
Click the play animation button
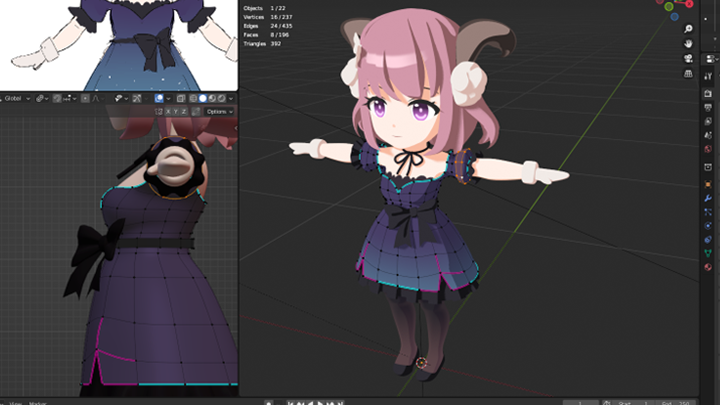click(x=320, y=403)
